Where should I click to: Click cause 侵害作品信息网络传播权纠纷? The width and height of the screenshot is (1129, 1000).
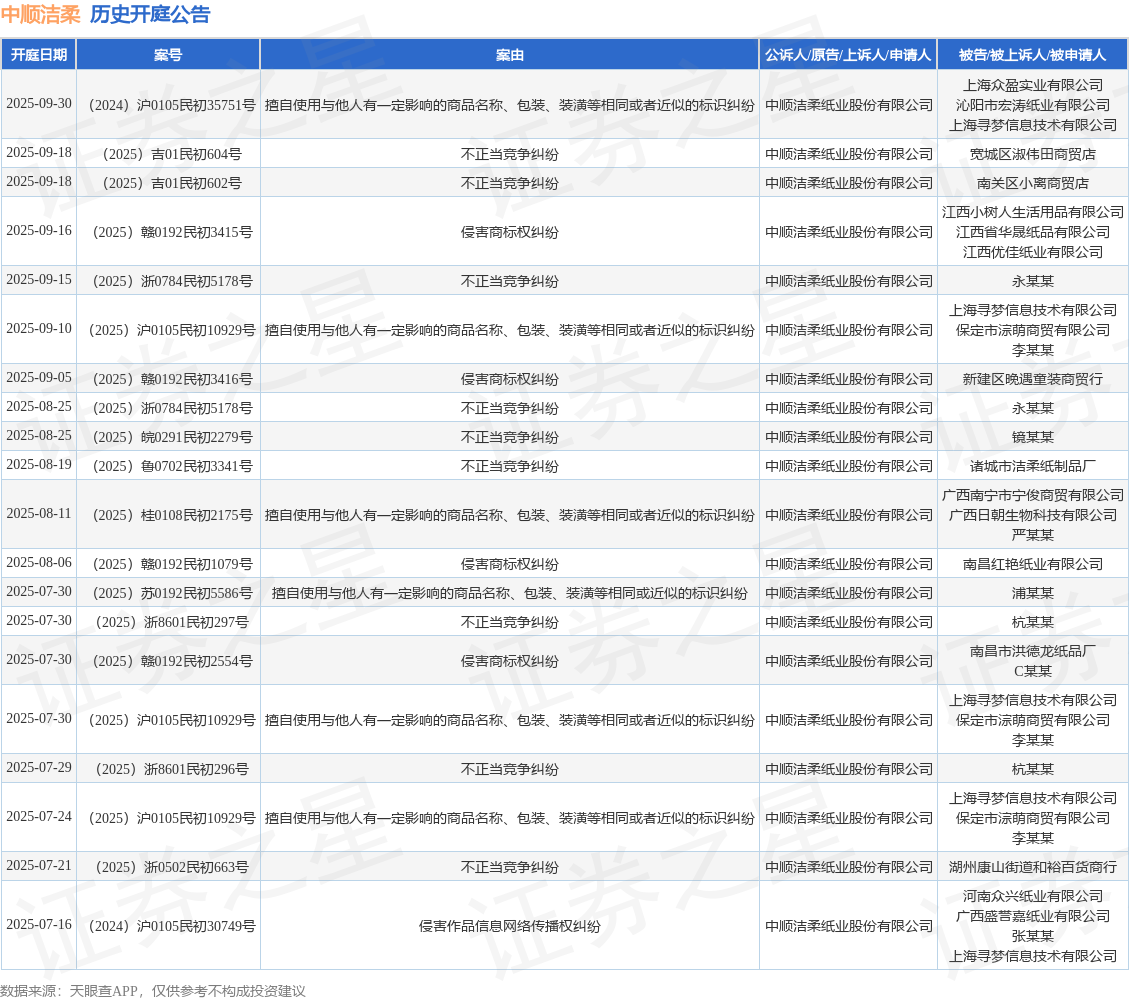pos(510,926)
